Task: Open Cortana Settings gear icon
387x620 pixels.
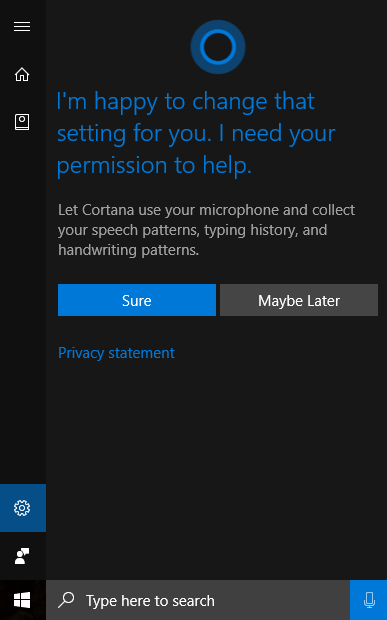Action: tap(22, 508)
